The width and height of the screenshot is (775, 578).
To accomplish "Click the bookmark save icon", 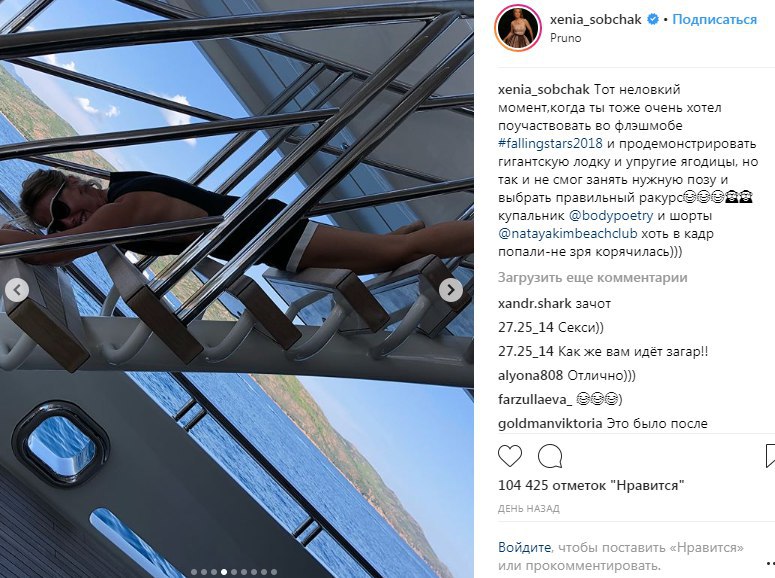I will pyautogui.click(x=770, y=455).
